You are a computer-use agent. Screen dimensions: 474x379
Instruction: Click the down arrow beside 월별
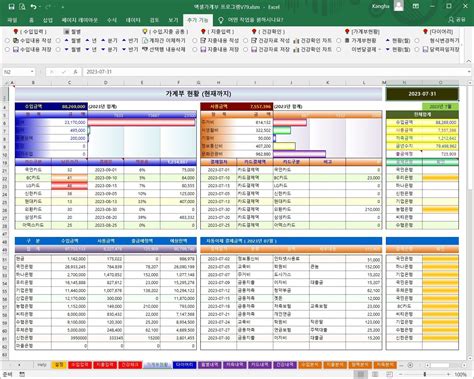point(66,49)
